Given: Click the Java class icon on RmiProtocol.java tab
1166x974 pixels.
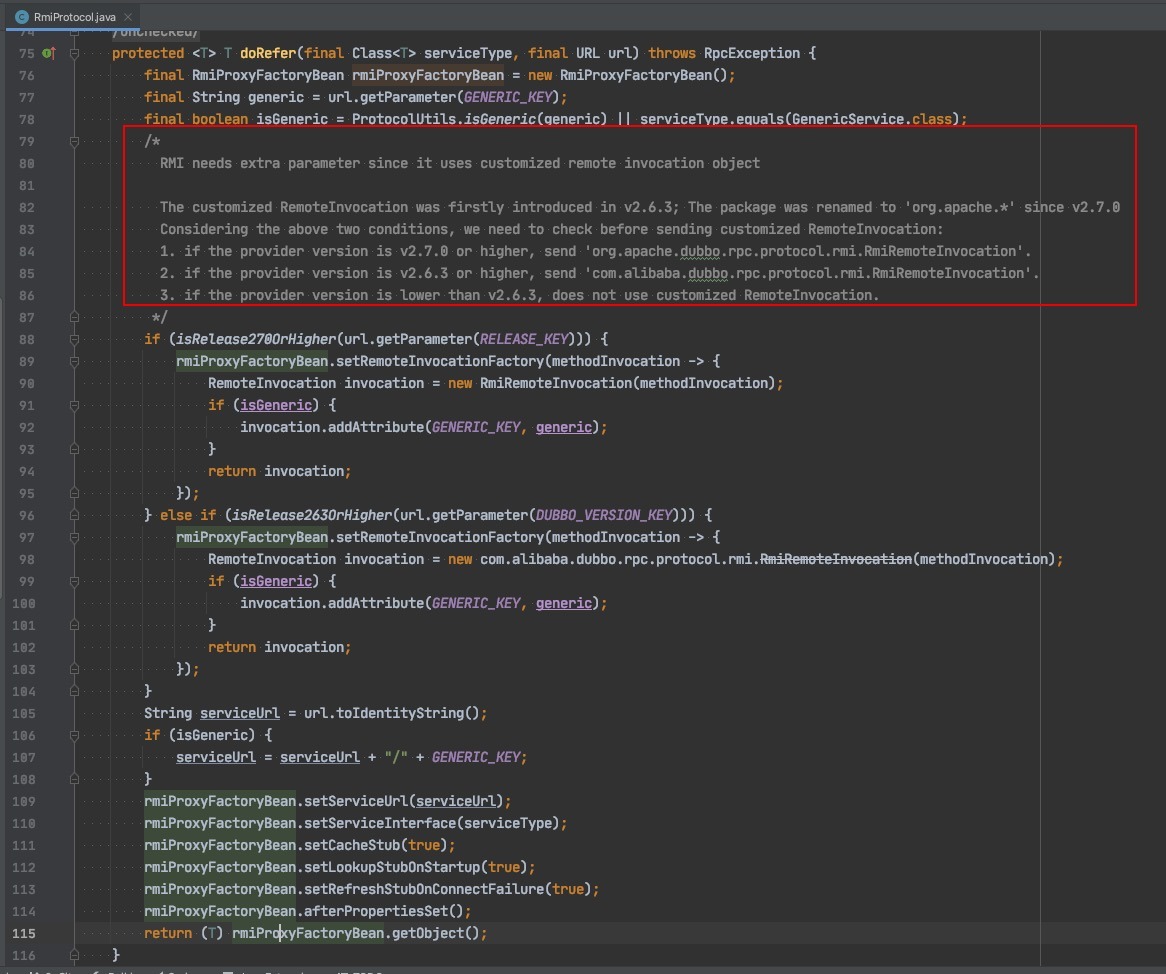Looking at the screenshot, I should tap(21, 17).
